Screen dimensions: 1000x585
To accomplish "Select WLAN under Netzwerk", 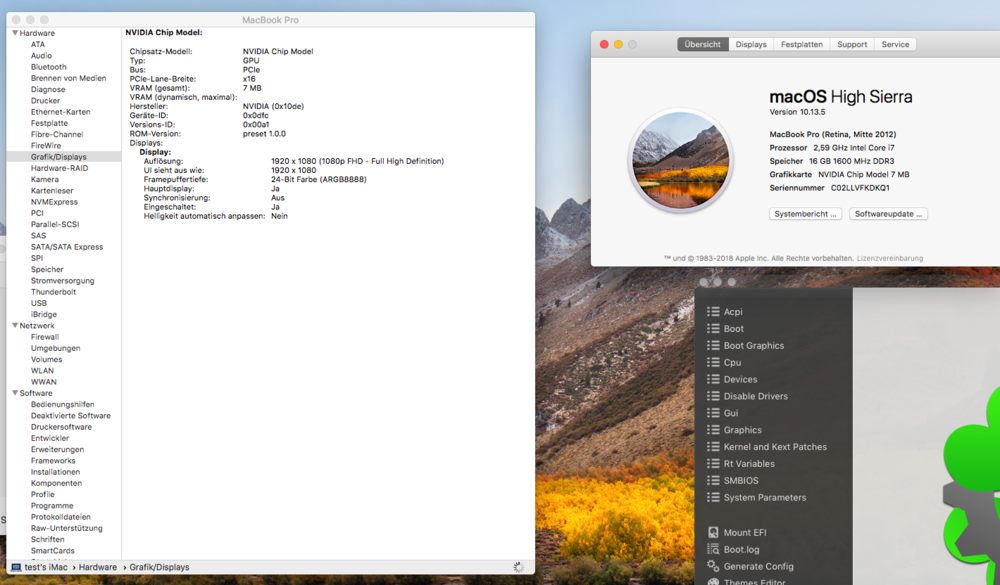I will 42,371.
